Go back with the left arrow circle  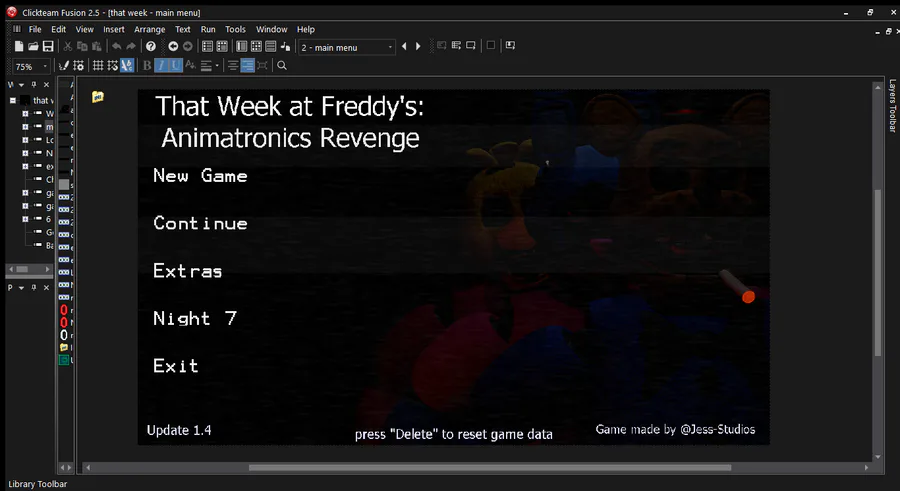173,47
